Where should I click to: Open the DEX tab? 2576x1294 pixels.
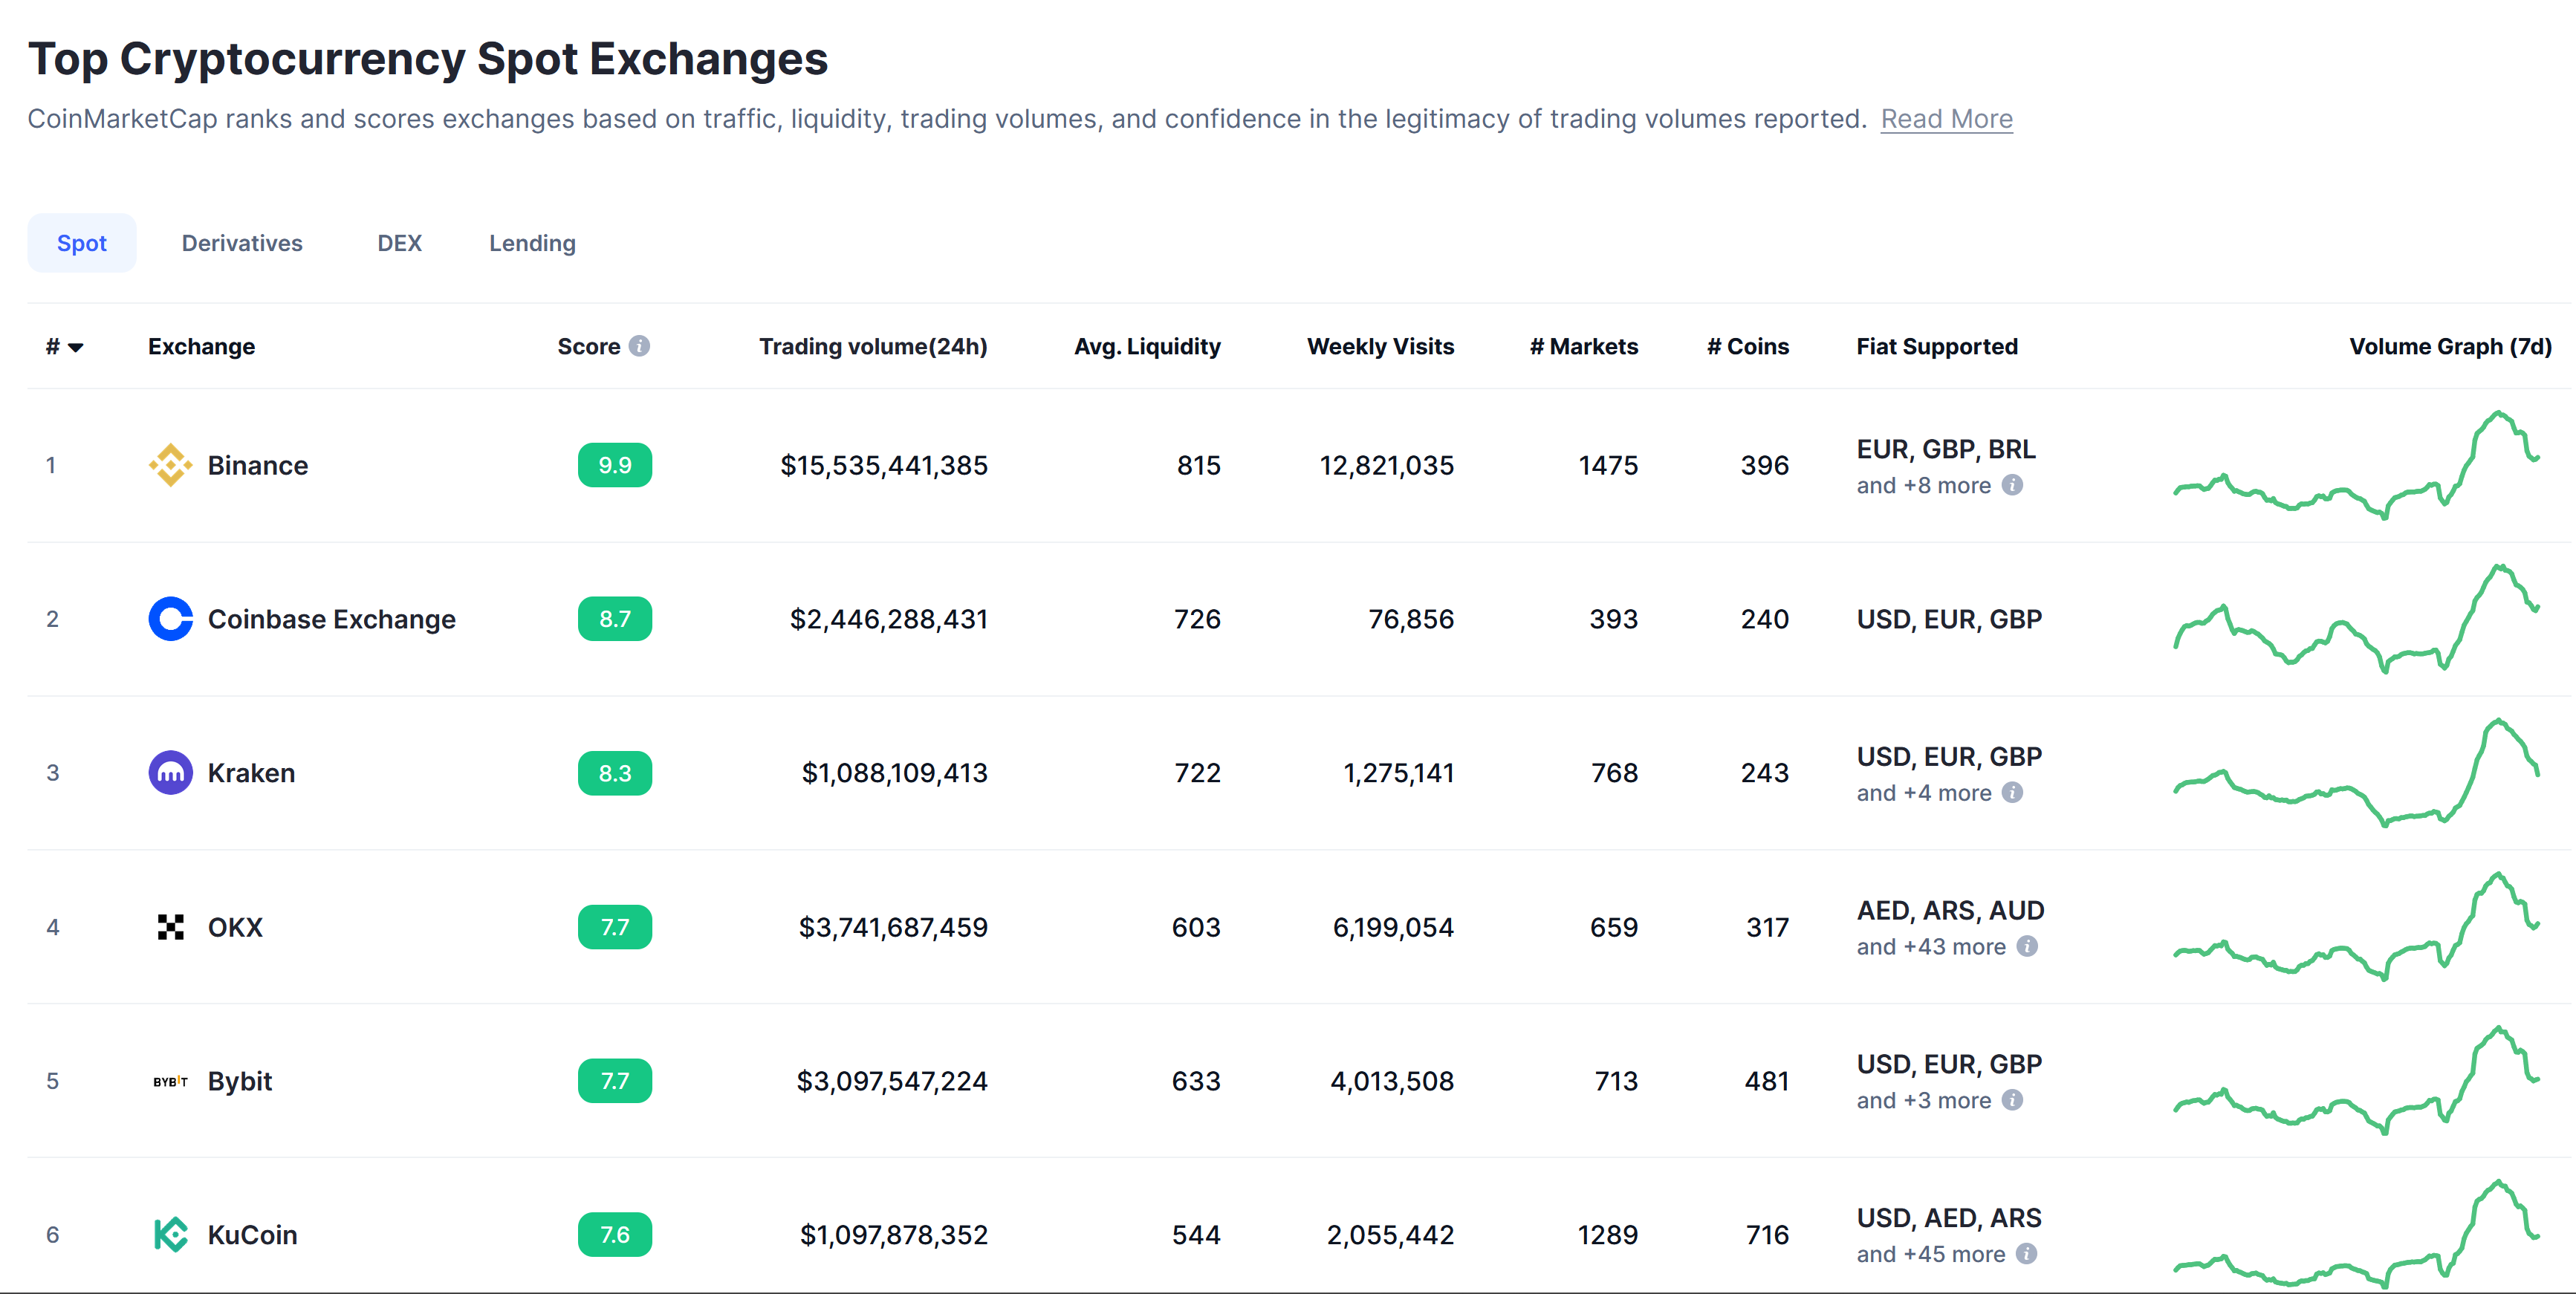click(x=399, y=242)
